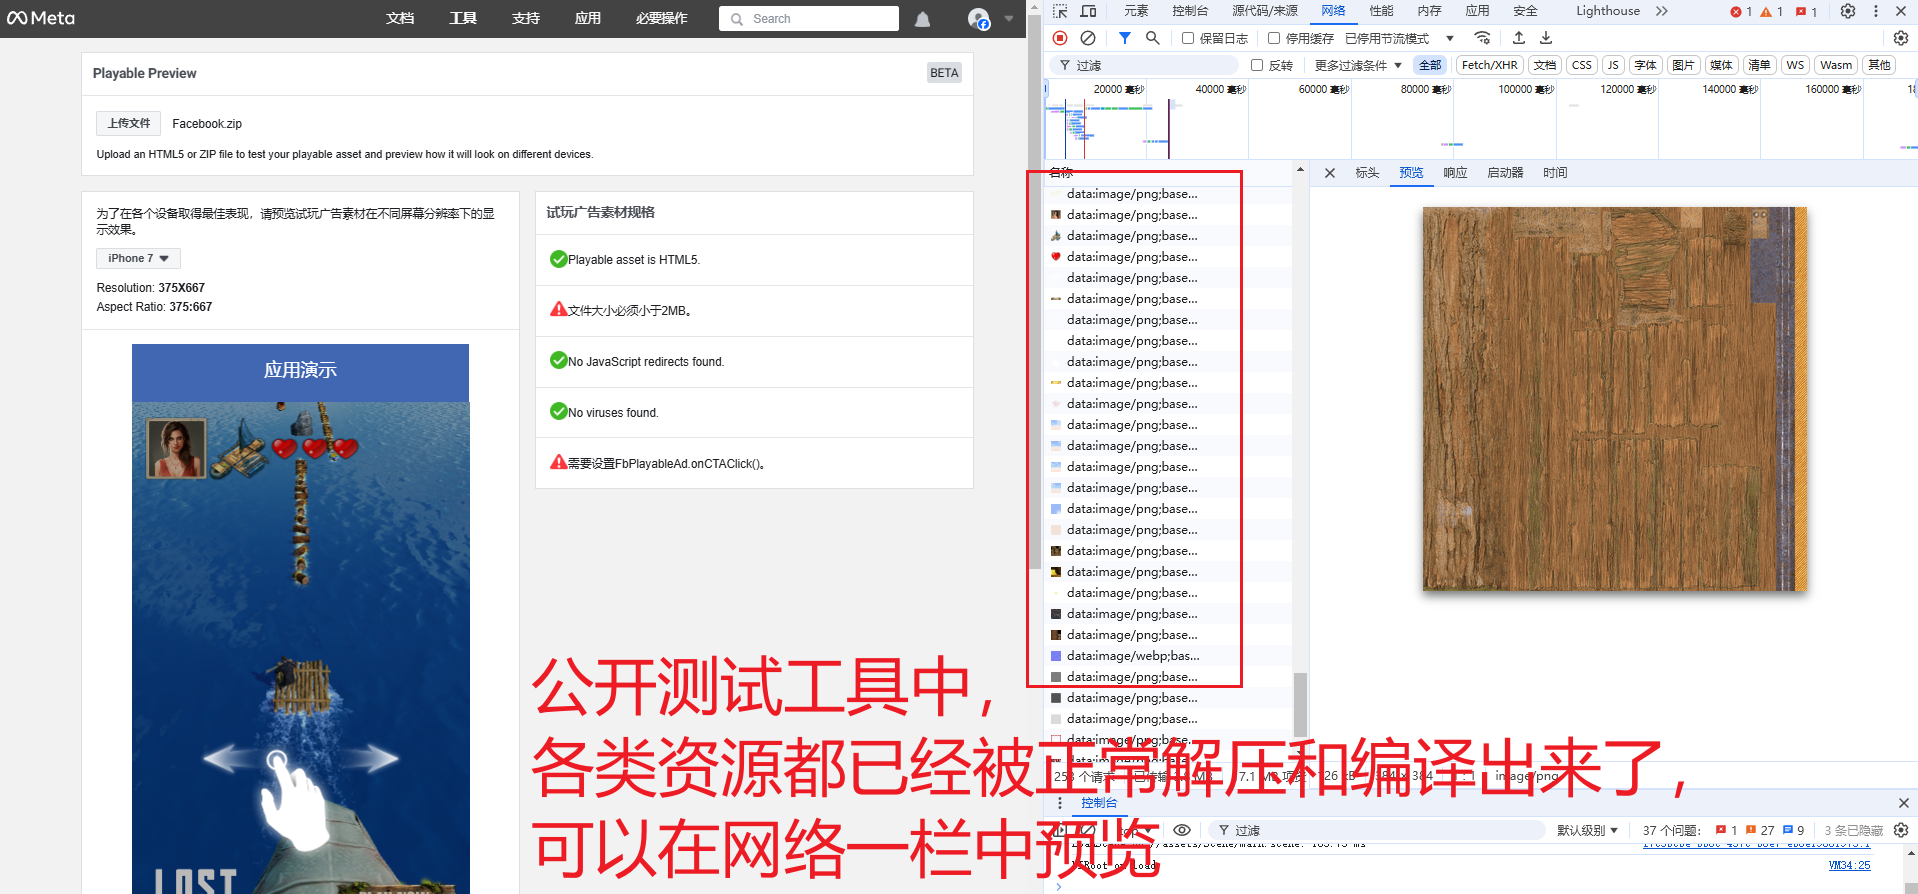Close the request detail pane

click(1330, 173)
